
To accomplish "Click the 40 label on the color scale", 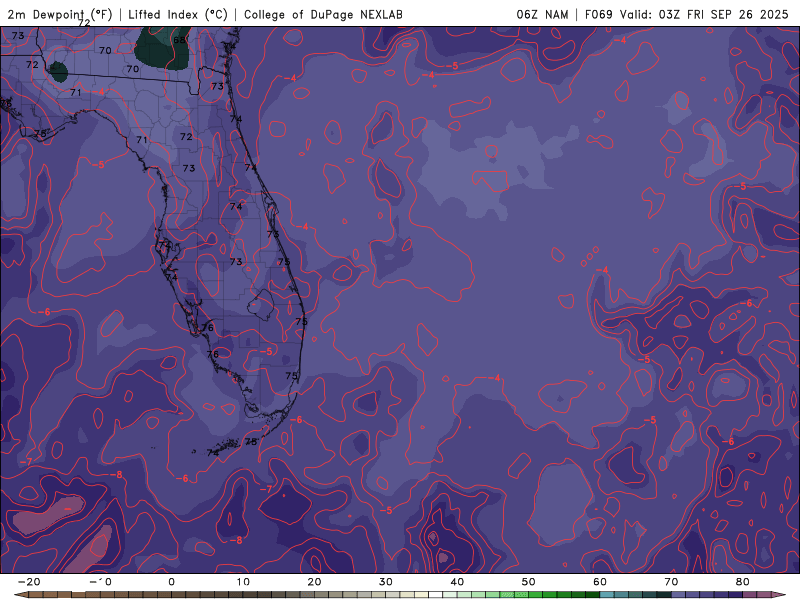I will pyautogui.click(x=457, y=582).
